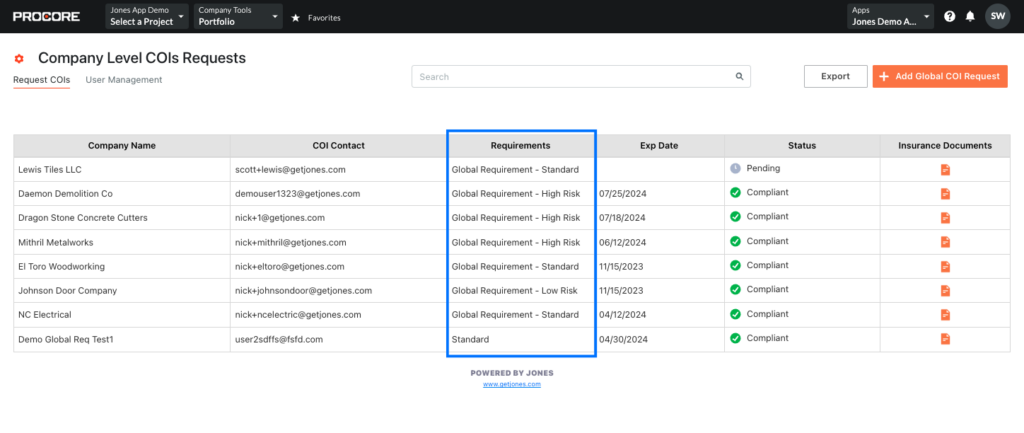
Task: Select Dragon Stone Concrete Cutters company name
Action: tap(83, 218)
